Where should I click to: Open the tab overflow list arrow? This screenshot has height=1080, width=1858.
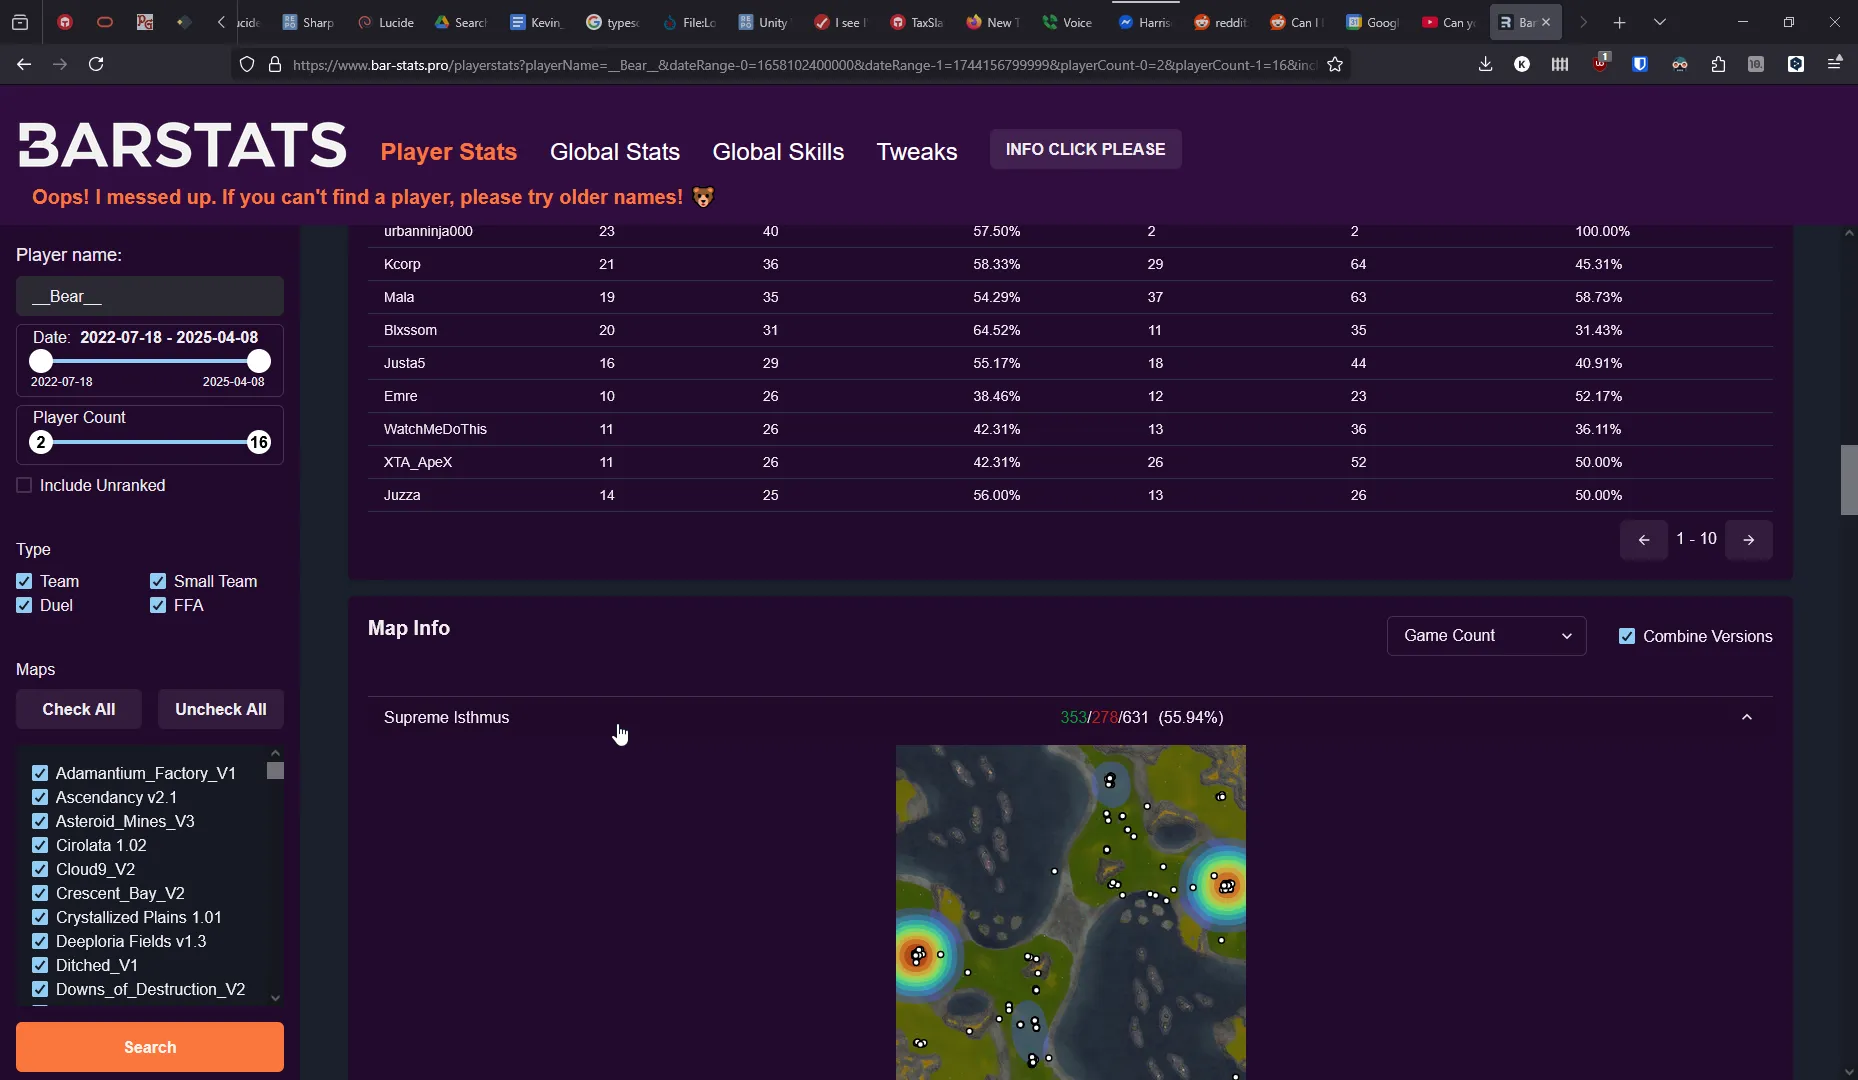tap(1659, 21)
